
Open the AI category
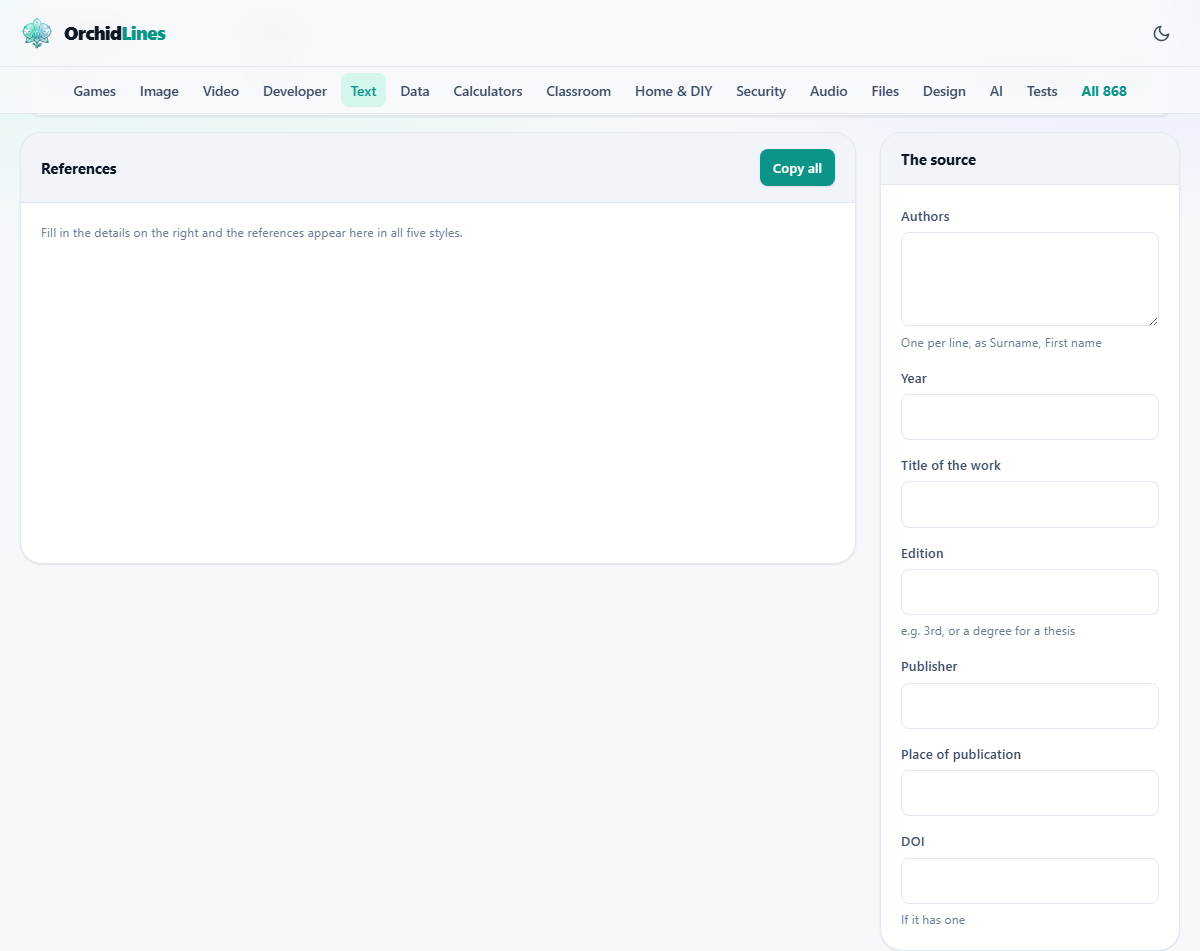996,91
